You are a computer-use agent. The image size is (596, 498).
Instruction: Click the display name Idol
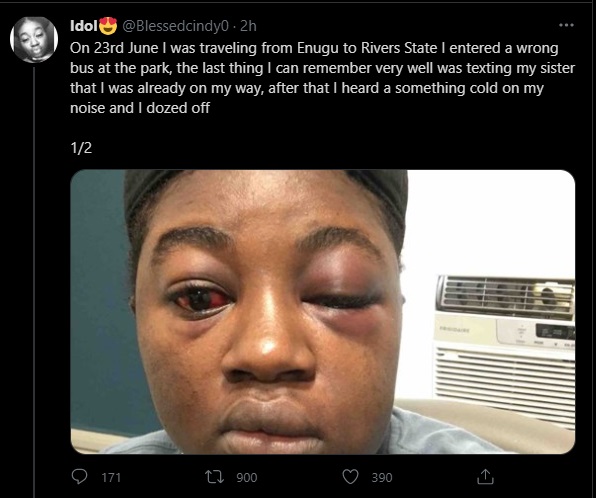(x=84, y=25)
